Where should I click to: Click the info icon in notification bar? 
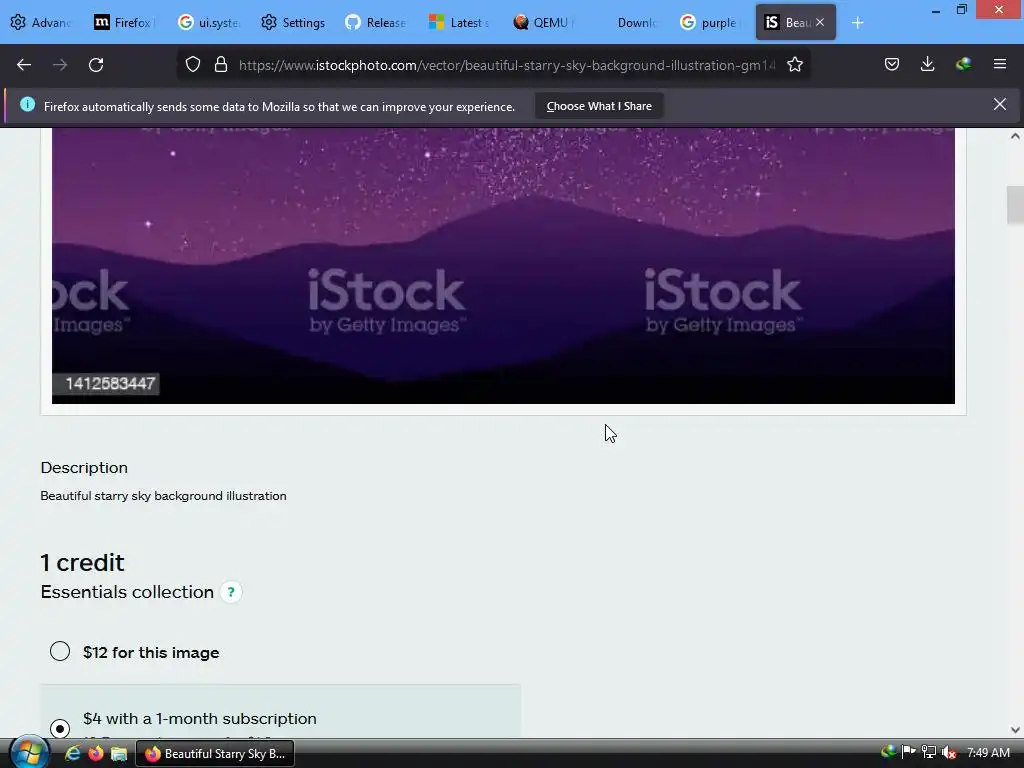(x=27, y=104)
